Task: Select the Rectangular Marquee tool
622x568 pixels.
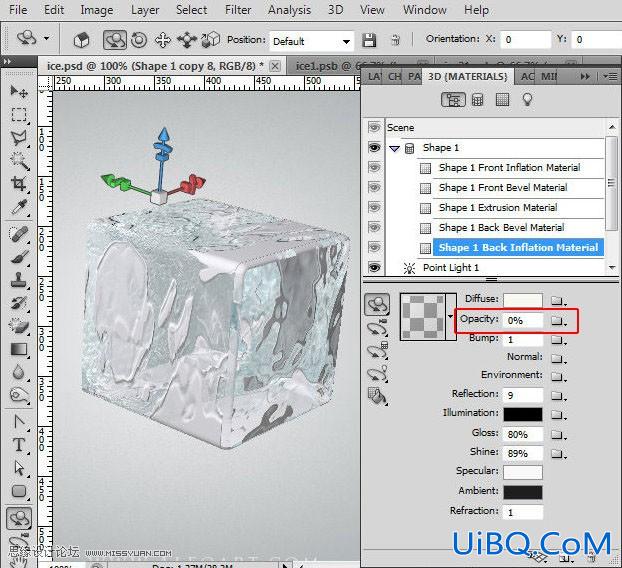Action: (19, 115)
